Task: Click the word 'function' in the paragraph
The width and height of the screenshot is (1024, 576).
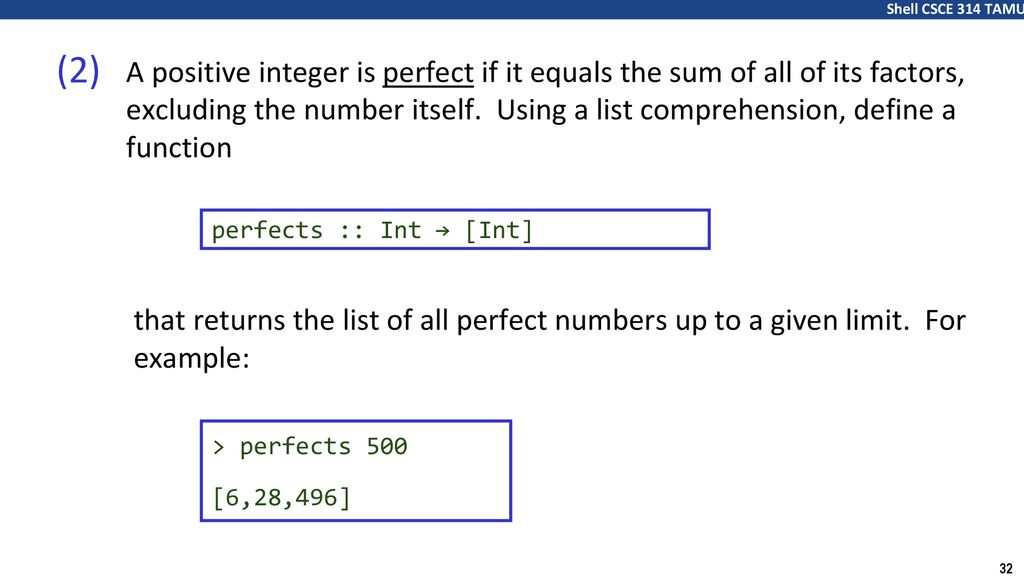Action: click(179, 148)
